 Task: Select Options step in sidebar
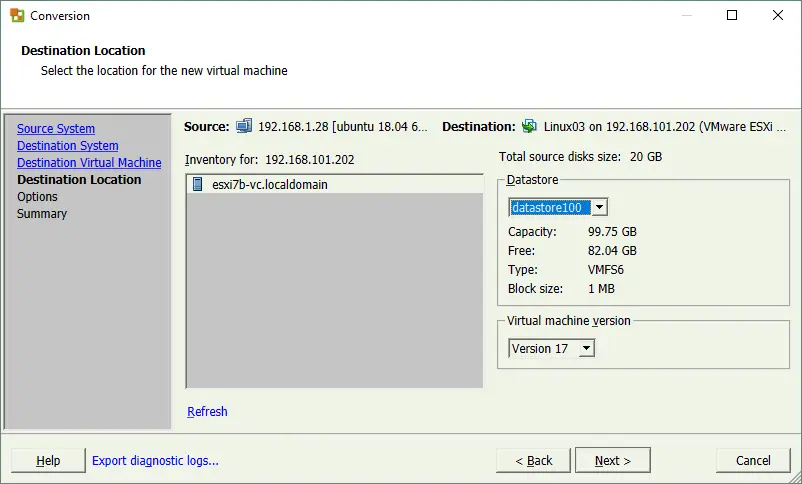pyautogui.click(x=37, y=196)
